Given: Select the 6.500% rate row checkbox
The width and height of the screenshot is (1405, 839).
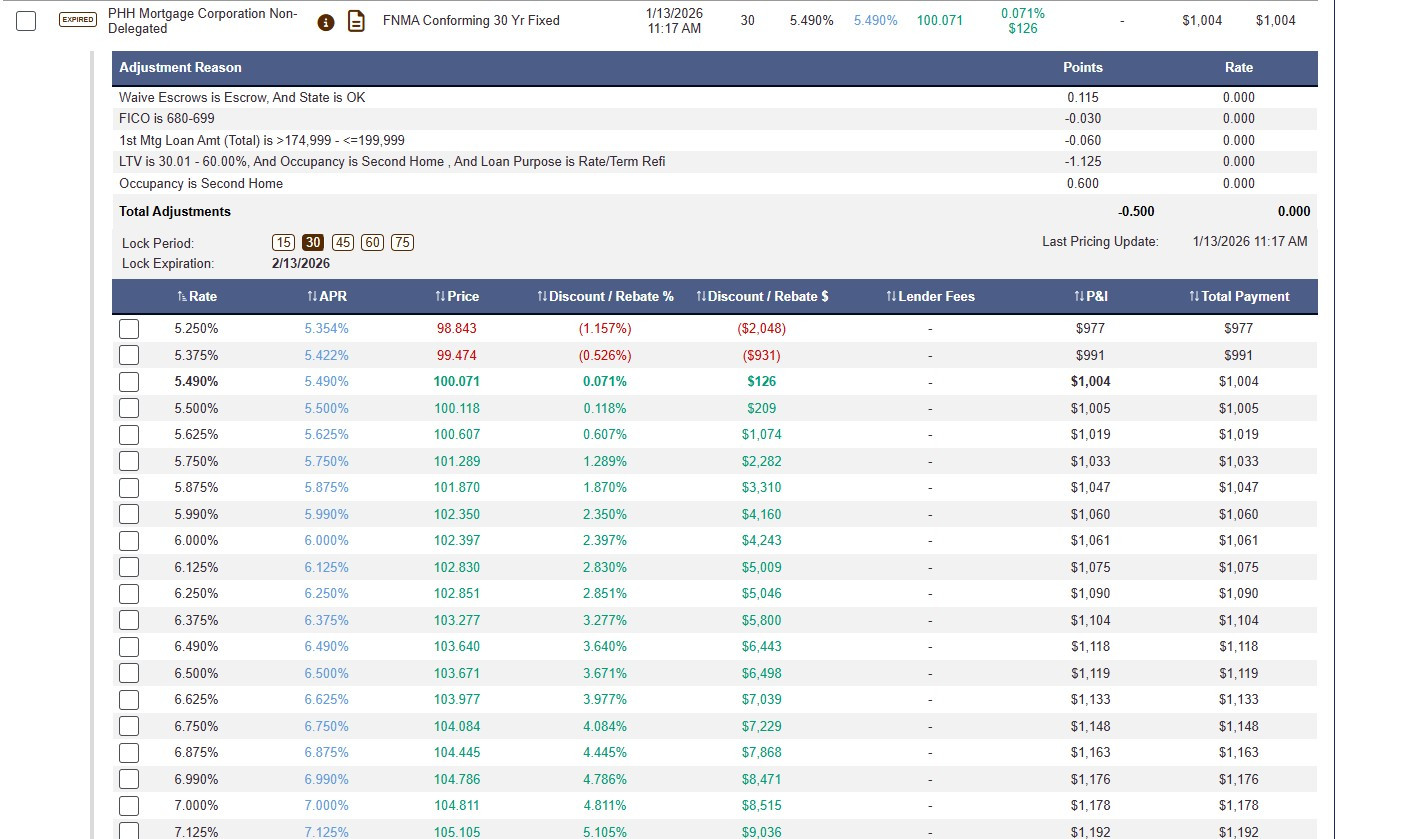Looking at the screenshot, I should [x=129, y=673].
